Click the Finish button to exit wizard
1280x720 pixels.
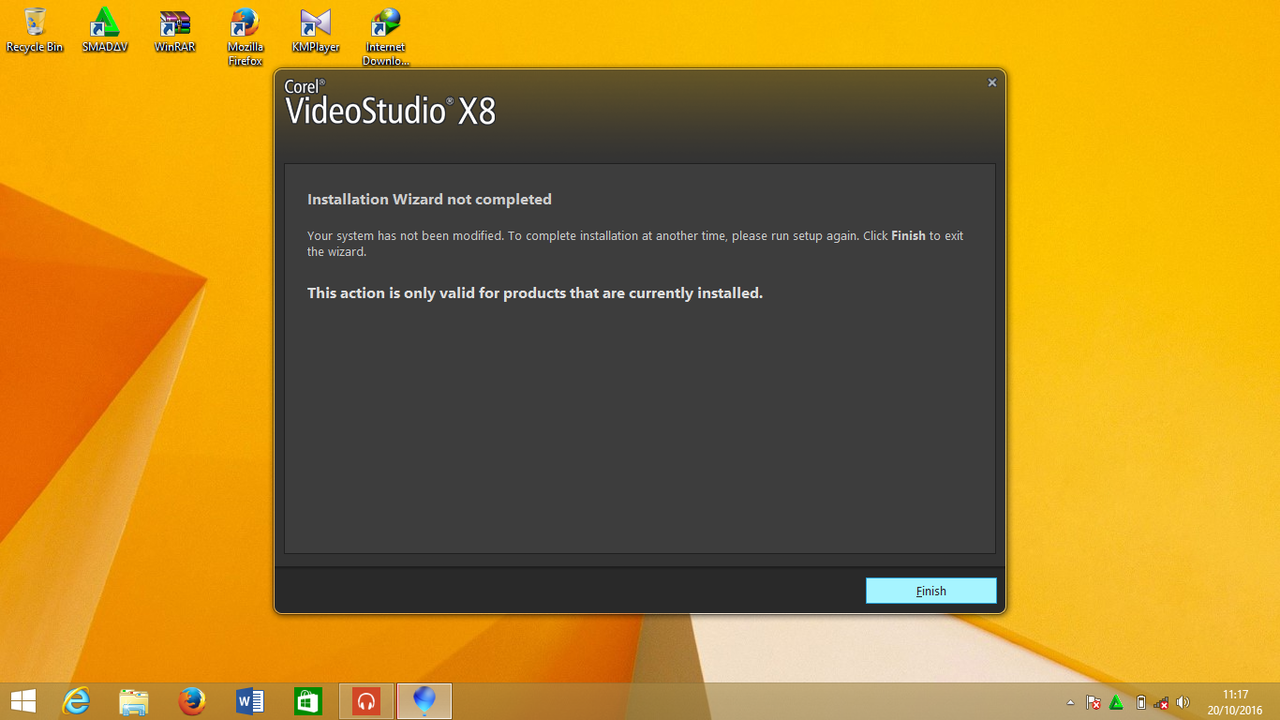(931, 591)
